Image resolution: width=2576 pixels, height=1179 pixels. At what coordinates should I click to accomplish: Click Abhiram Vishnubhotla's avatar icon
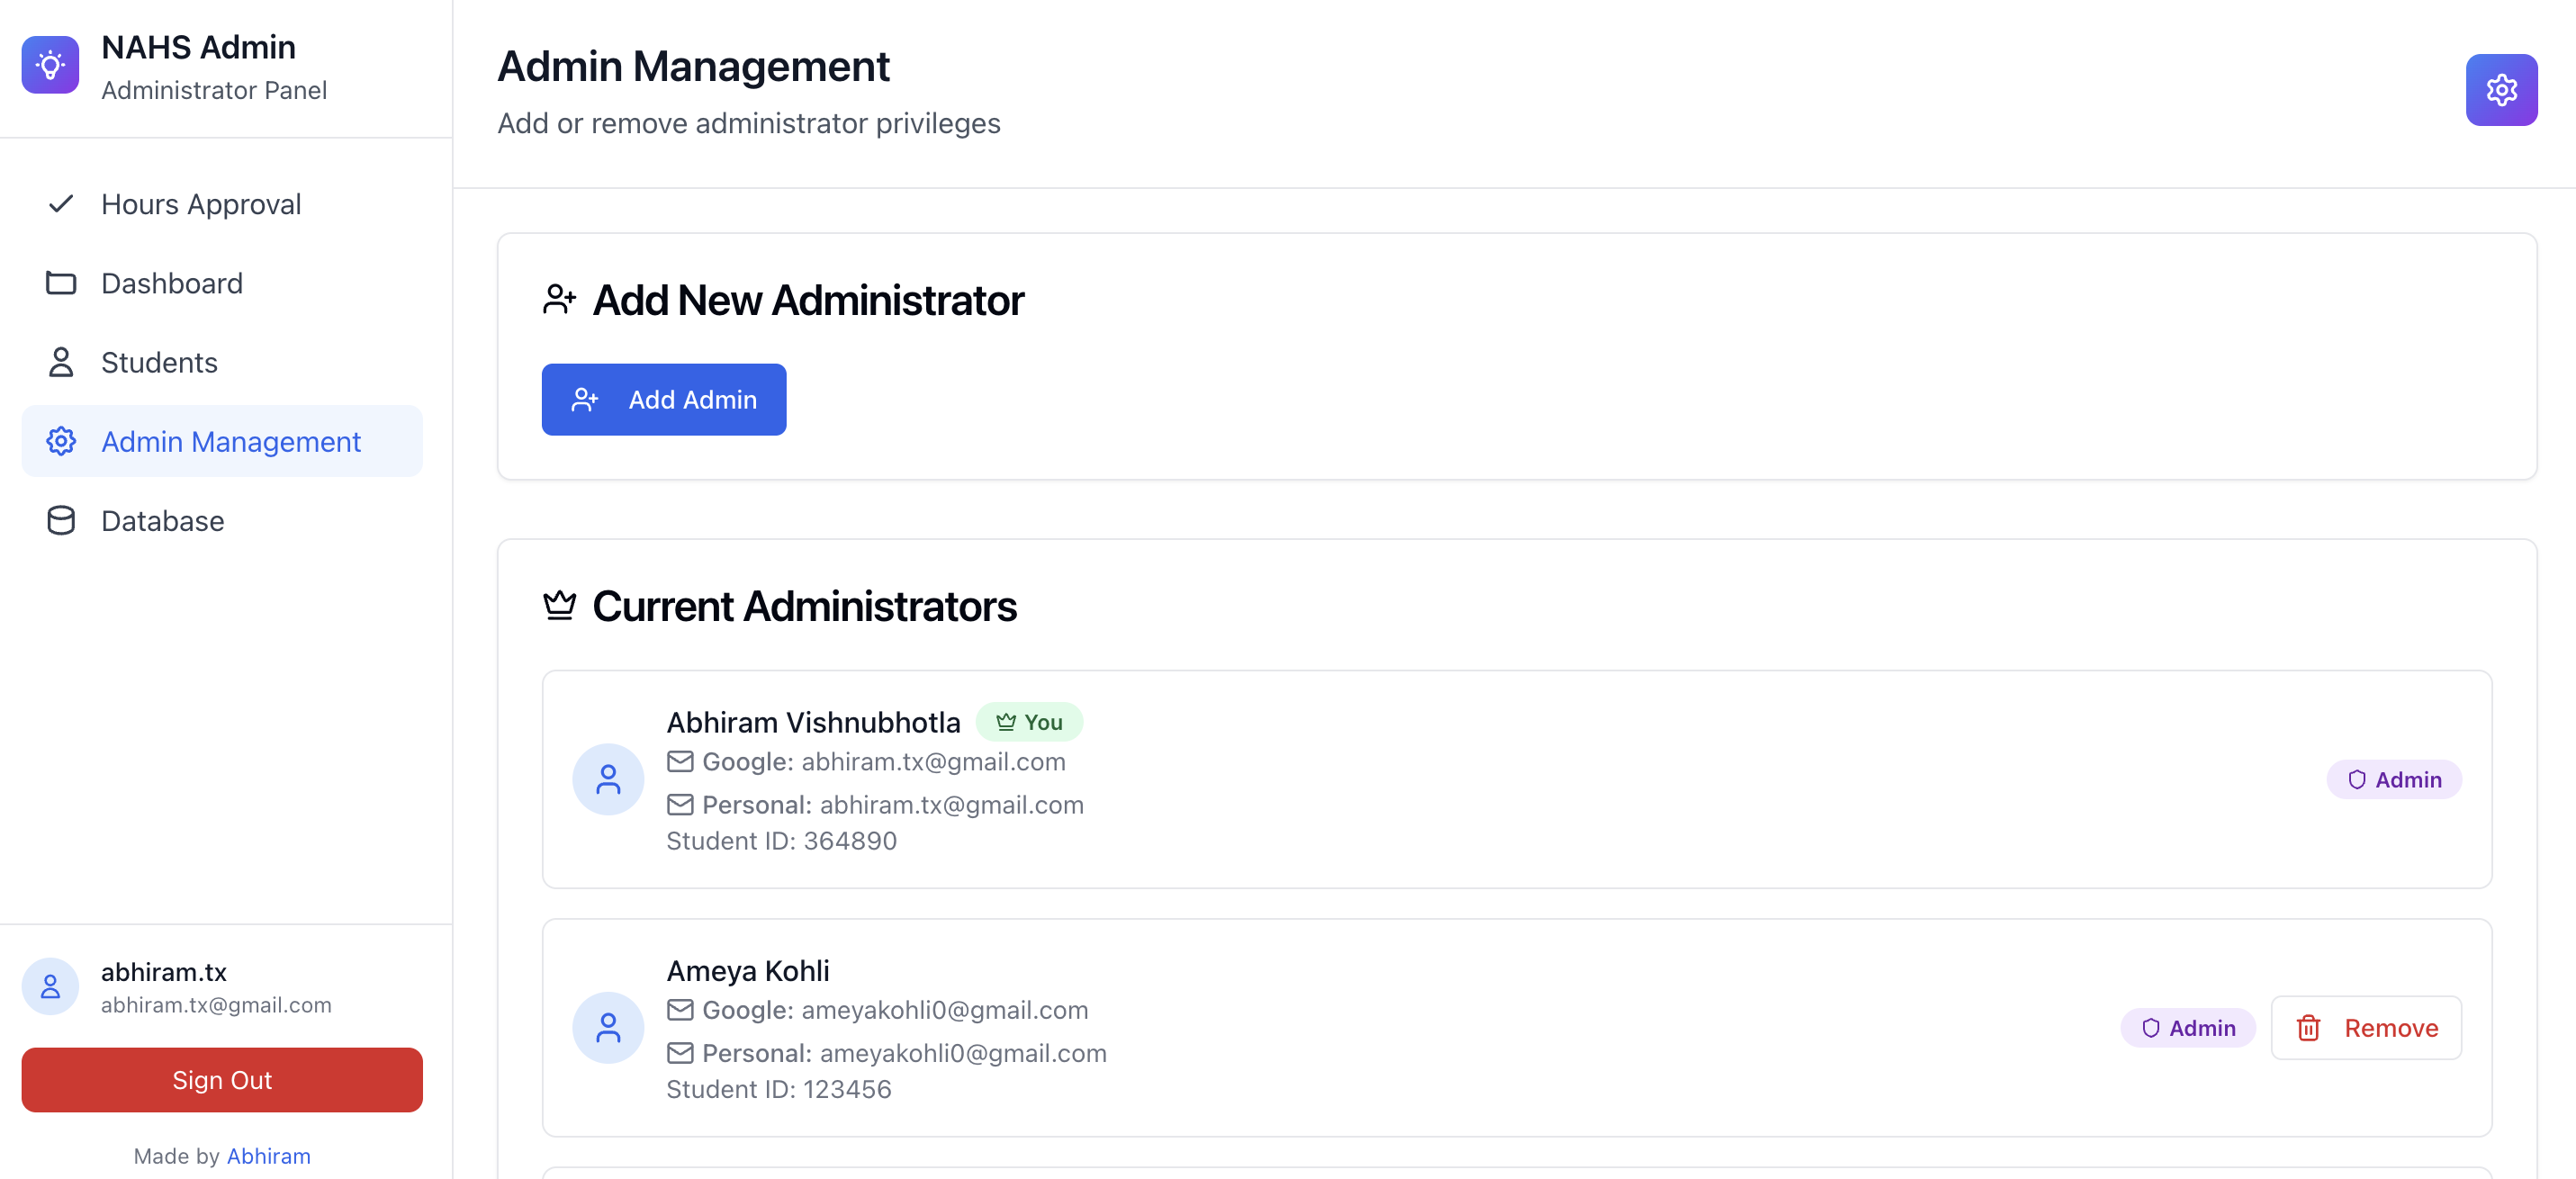[607, 779]
